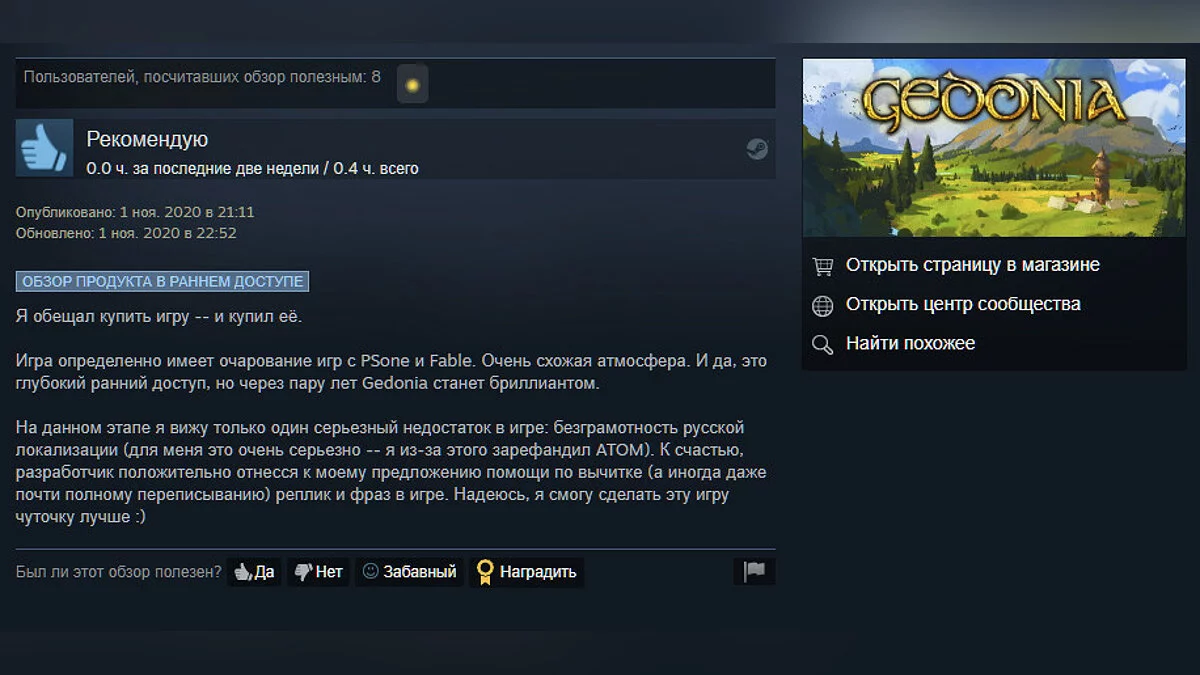Screen dimensions: 1200x675
Task: Click the thumbs-down icon on Нет button
Action: coord(302,572)
